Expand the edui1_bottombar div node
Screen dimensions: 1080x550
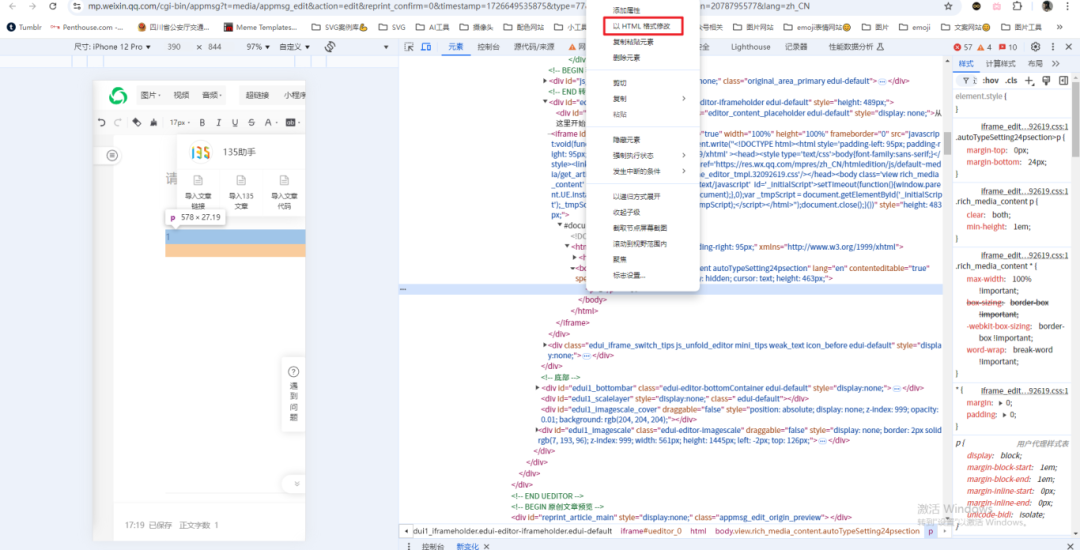coord(538,387)
